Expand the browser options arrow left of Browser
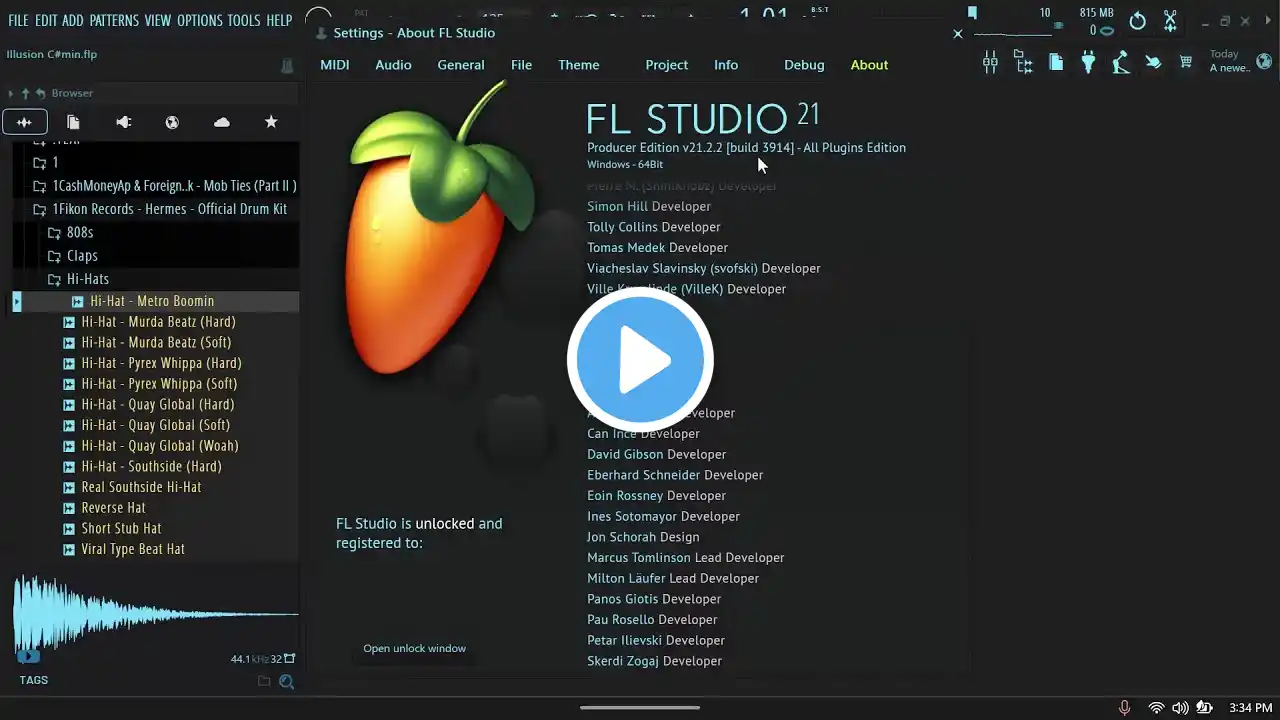This screenshot has width=1280, height=720. [10, 93]
